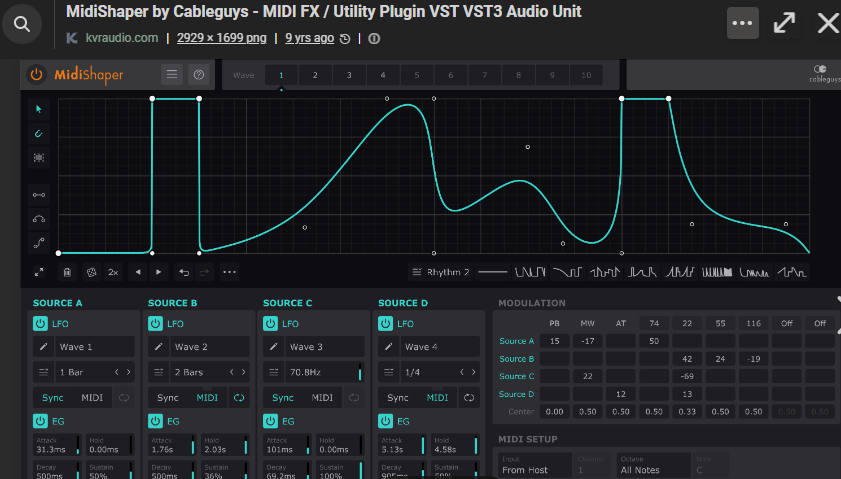
Task: Select the arrow pointer tool
Action: (x=39, y=109)
